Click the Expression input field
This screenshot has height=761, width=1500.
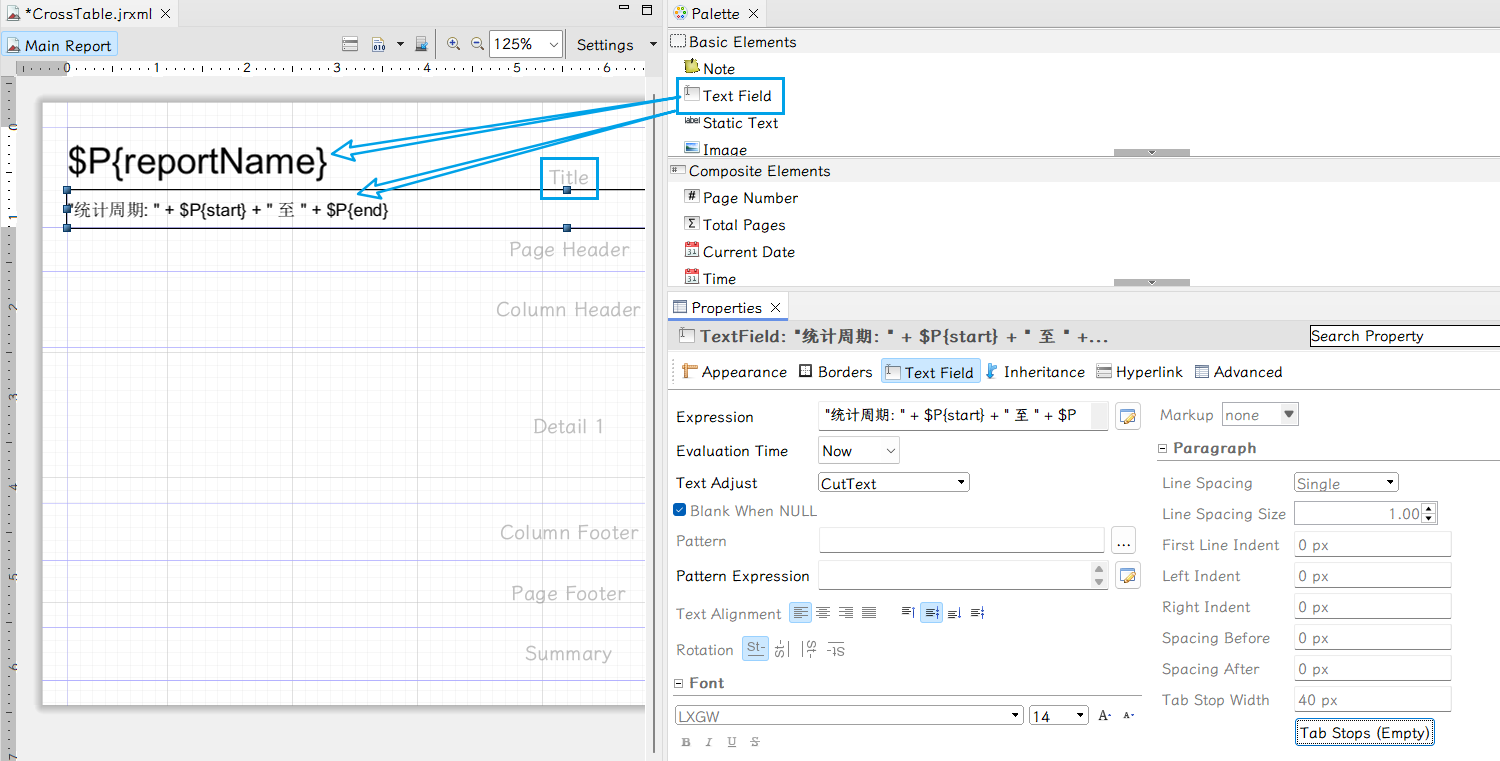tap(963, 415)
